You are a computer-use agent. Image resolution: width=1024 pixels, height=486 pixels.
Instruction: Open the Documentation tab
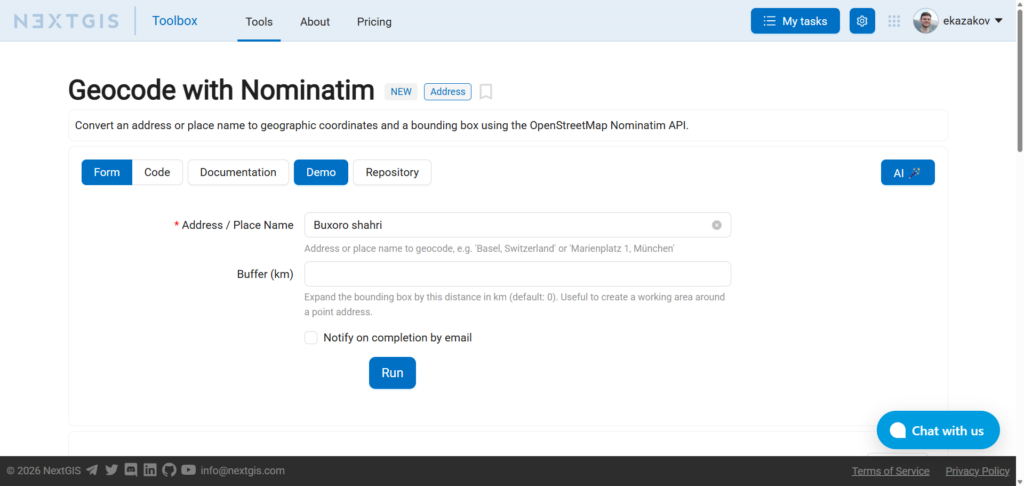click(x=238, y=172)
